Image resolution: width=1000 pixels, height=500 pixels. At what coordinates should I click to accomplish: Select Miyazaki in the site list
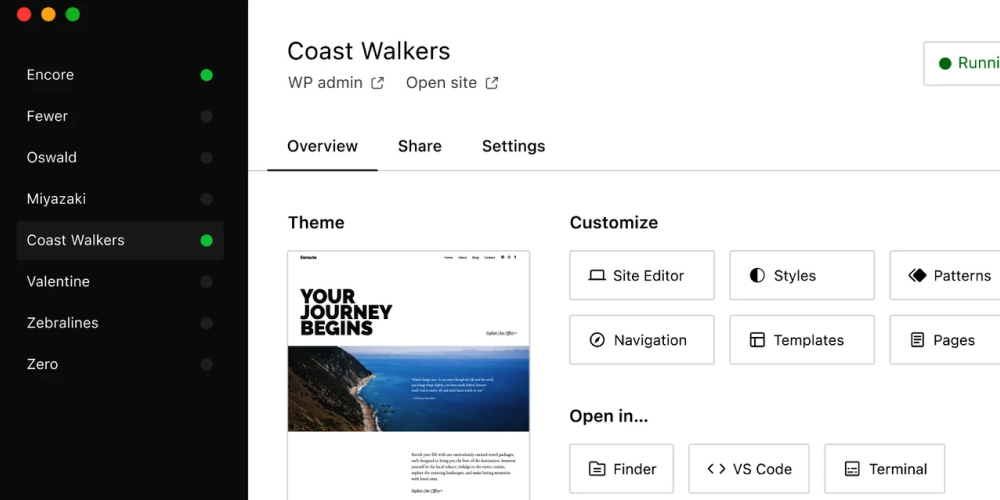point(56,199)
